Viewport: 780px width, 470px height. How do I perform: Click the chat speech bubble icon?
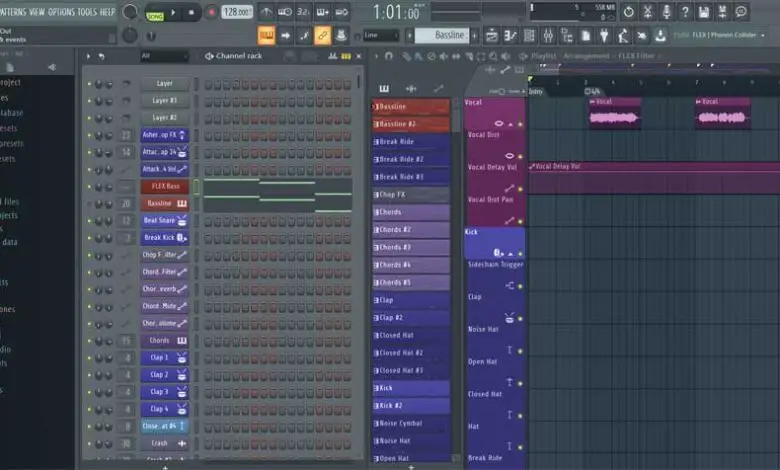coord(741,12)
